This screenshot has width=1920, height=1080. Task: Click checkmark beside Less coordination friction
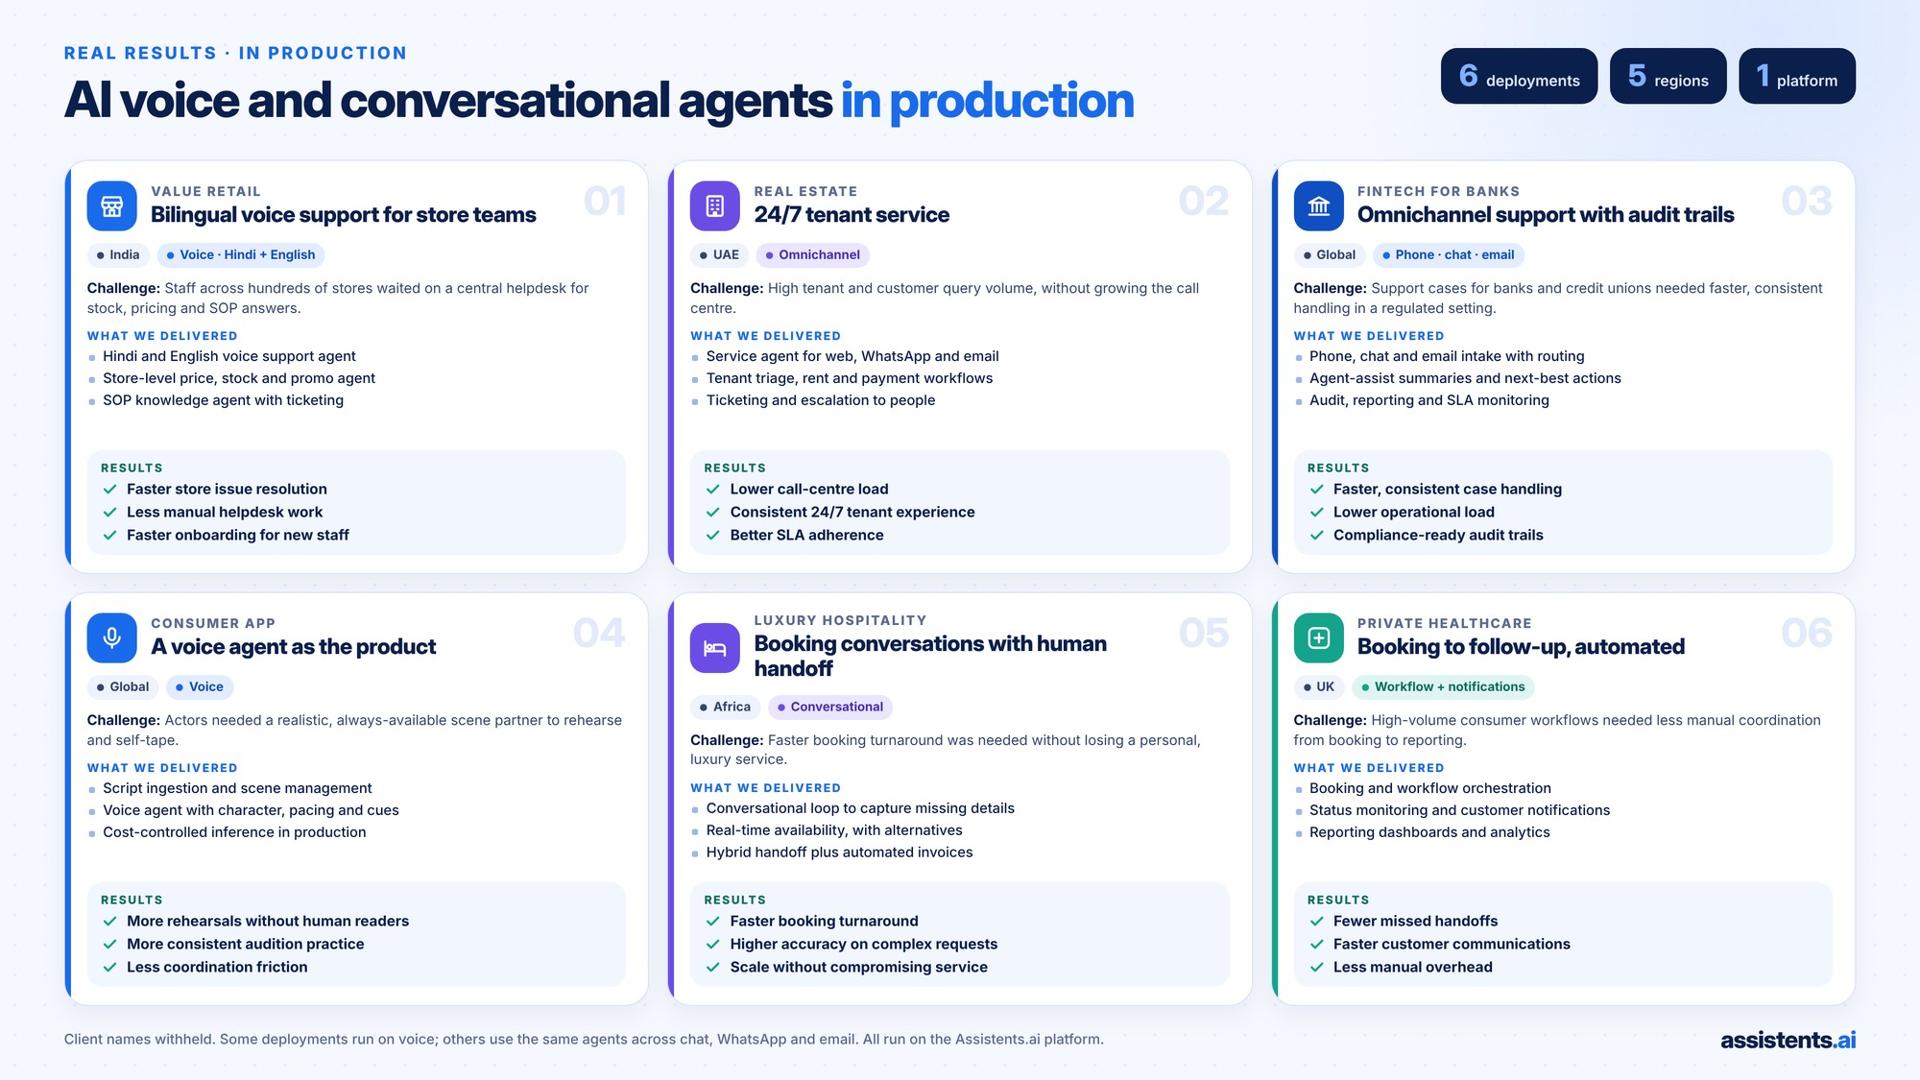110,967
